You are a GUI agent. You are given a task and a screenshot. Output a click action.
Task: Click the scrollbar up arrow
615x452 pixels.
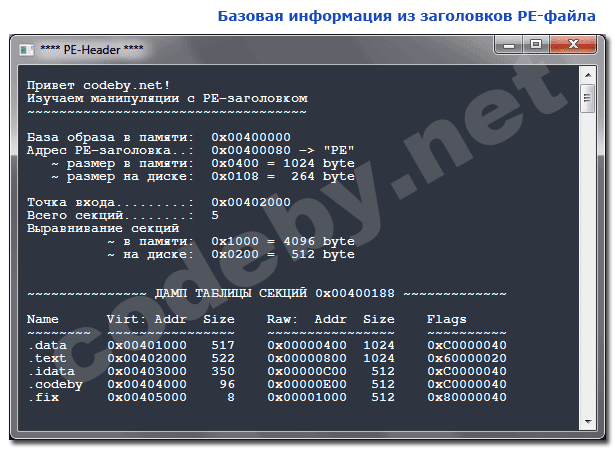pos(588,75)
